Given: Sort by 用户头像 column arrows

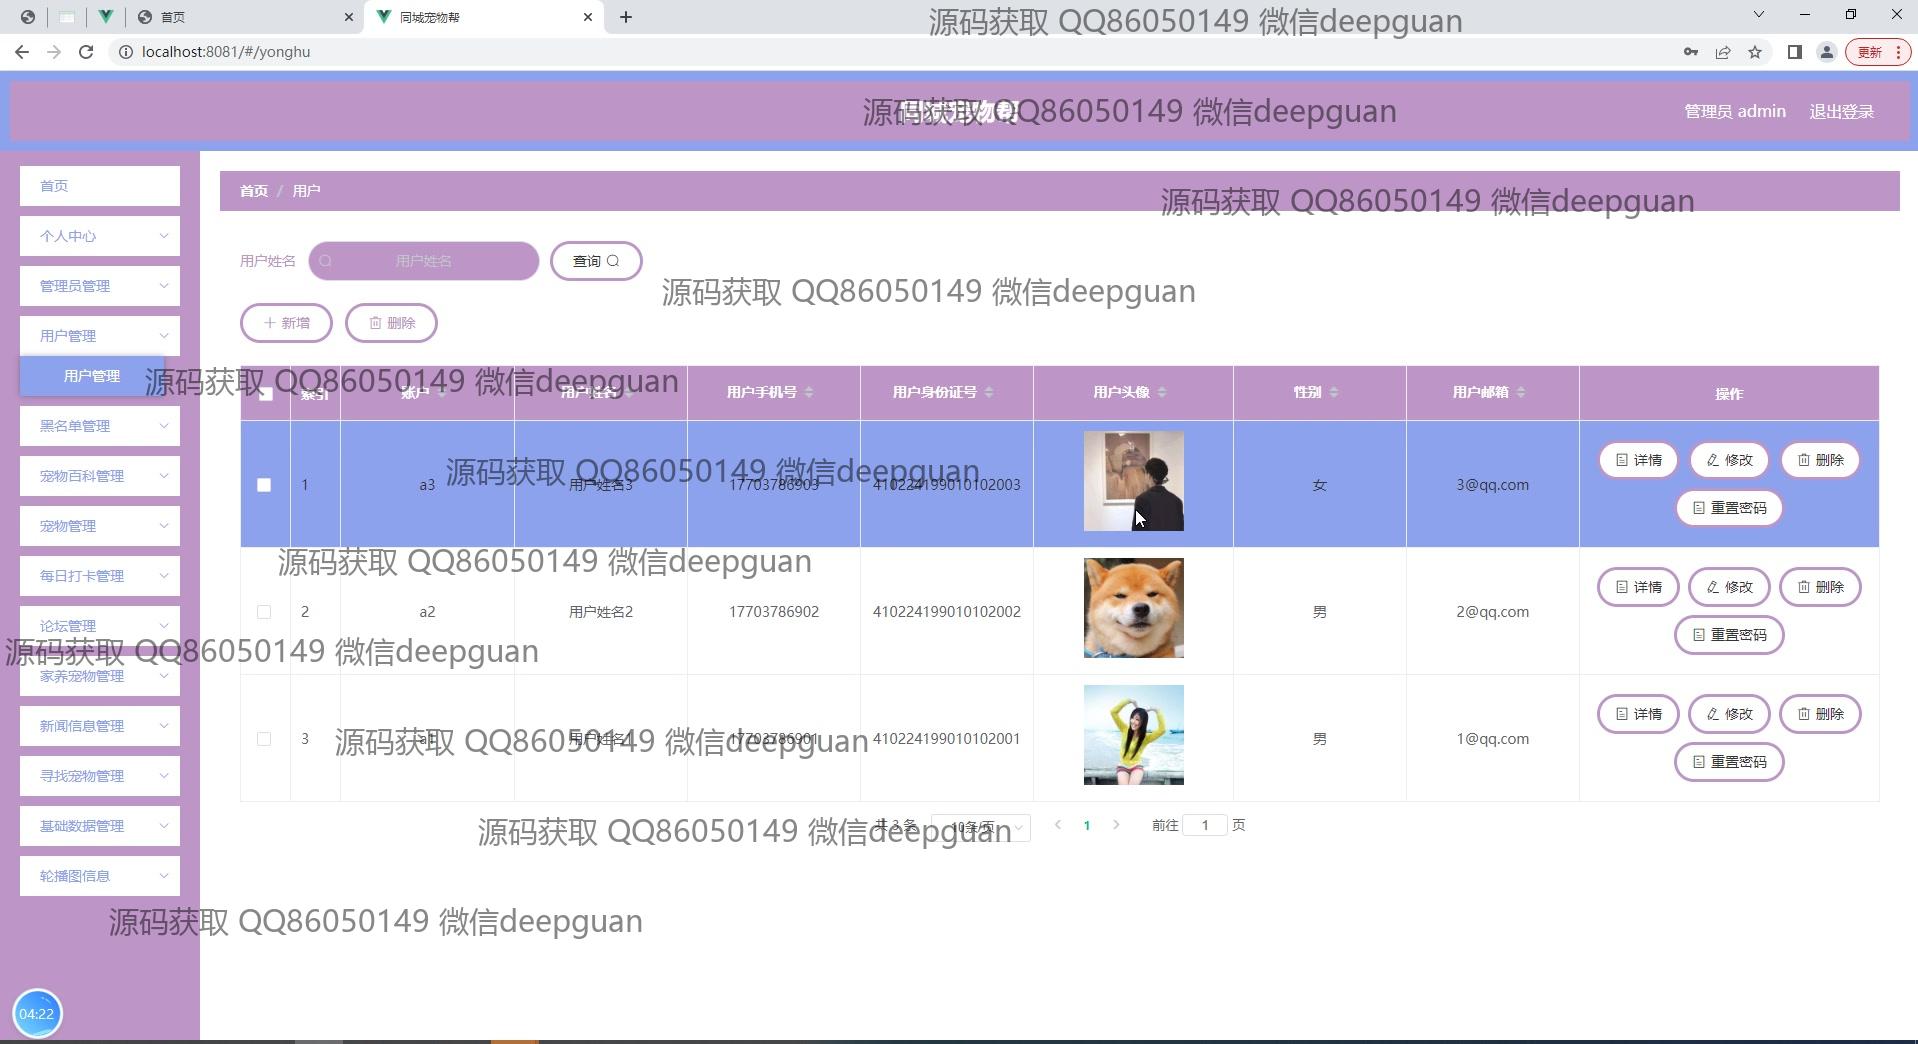Looking at the screenshot, I should 1162,392.
